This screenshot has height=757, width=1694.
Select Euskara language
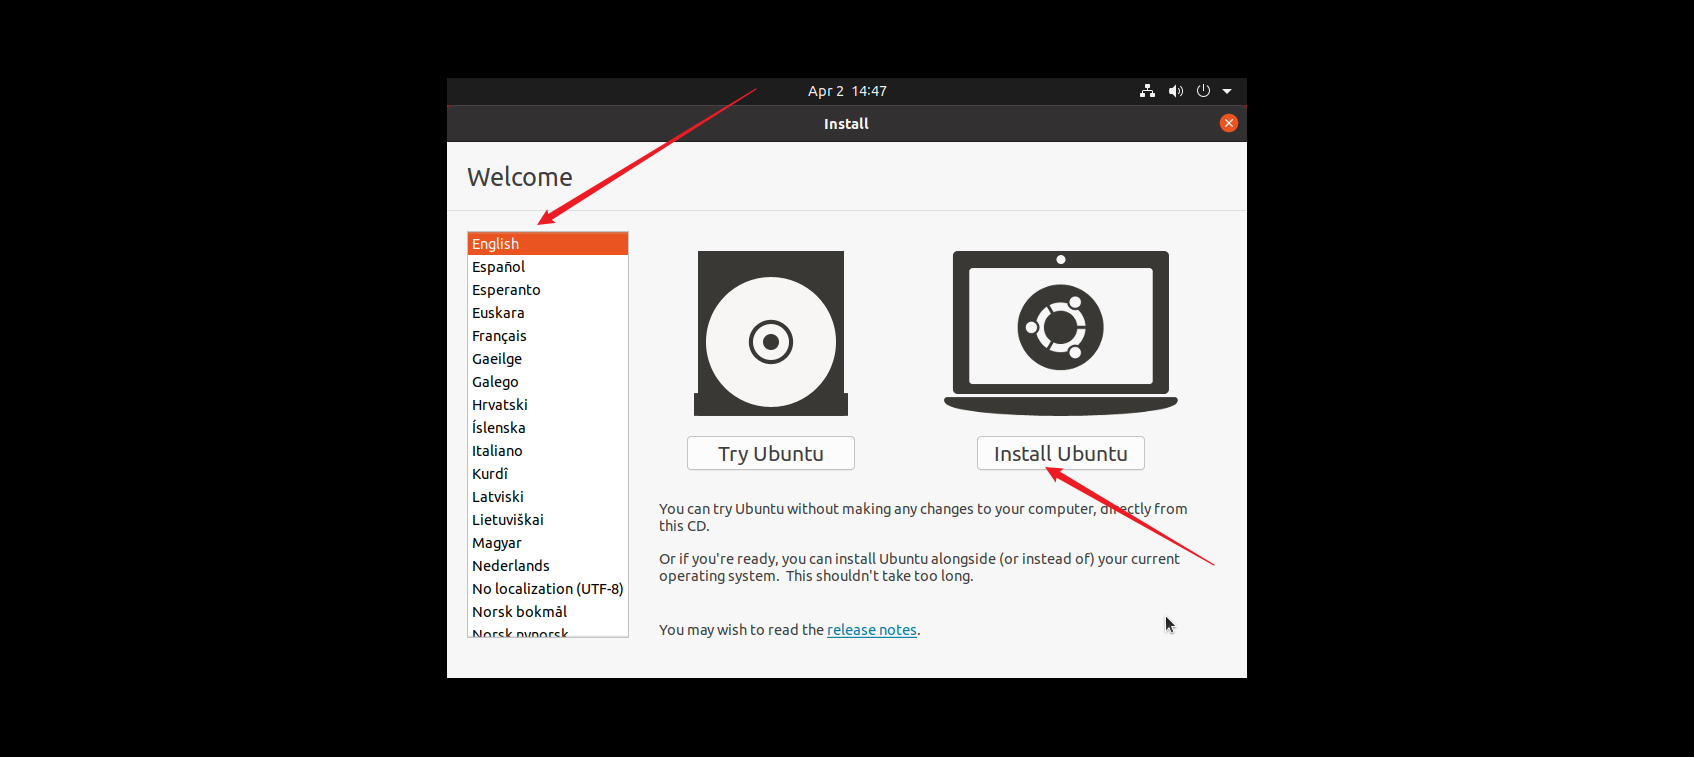click(548, 313)
